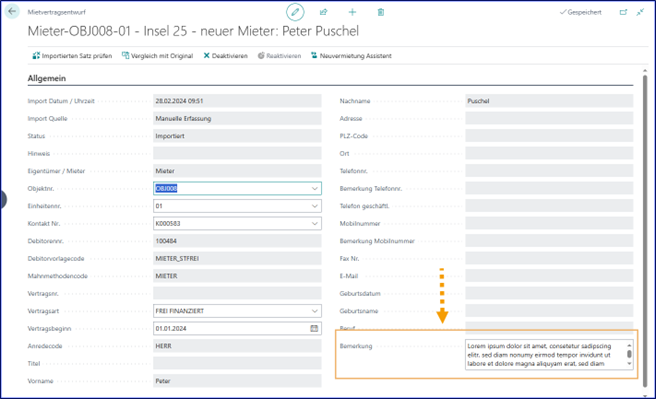656x399 pixels.
Task: Click the page vertical scrollbar
Action: [x=645, y=232]
